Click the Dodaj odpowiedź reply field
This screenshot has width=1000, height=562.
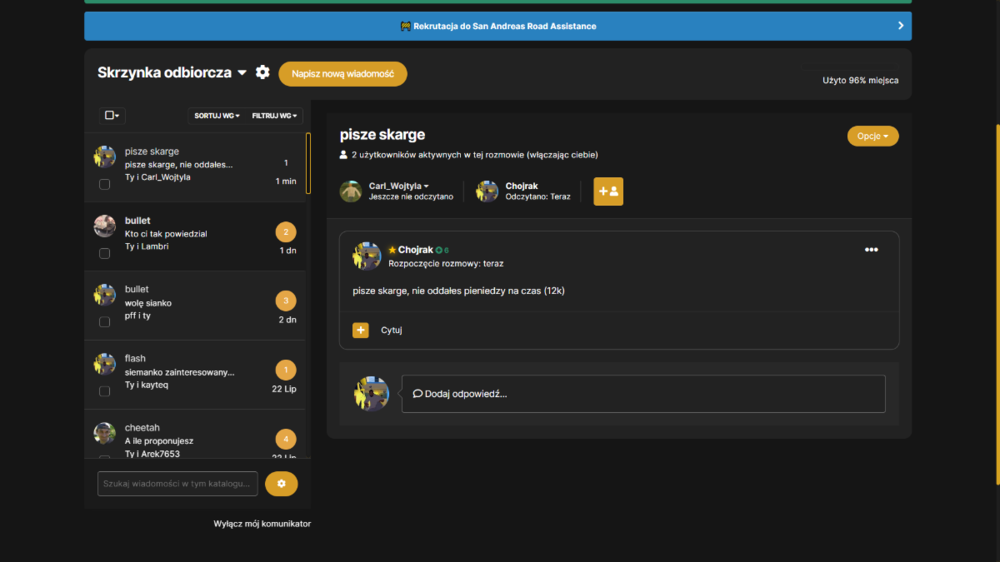tap(643, 394)
